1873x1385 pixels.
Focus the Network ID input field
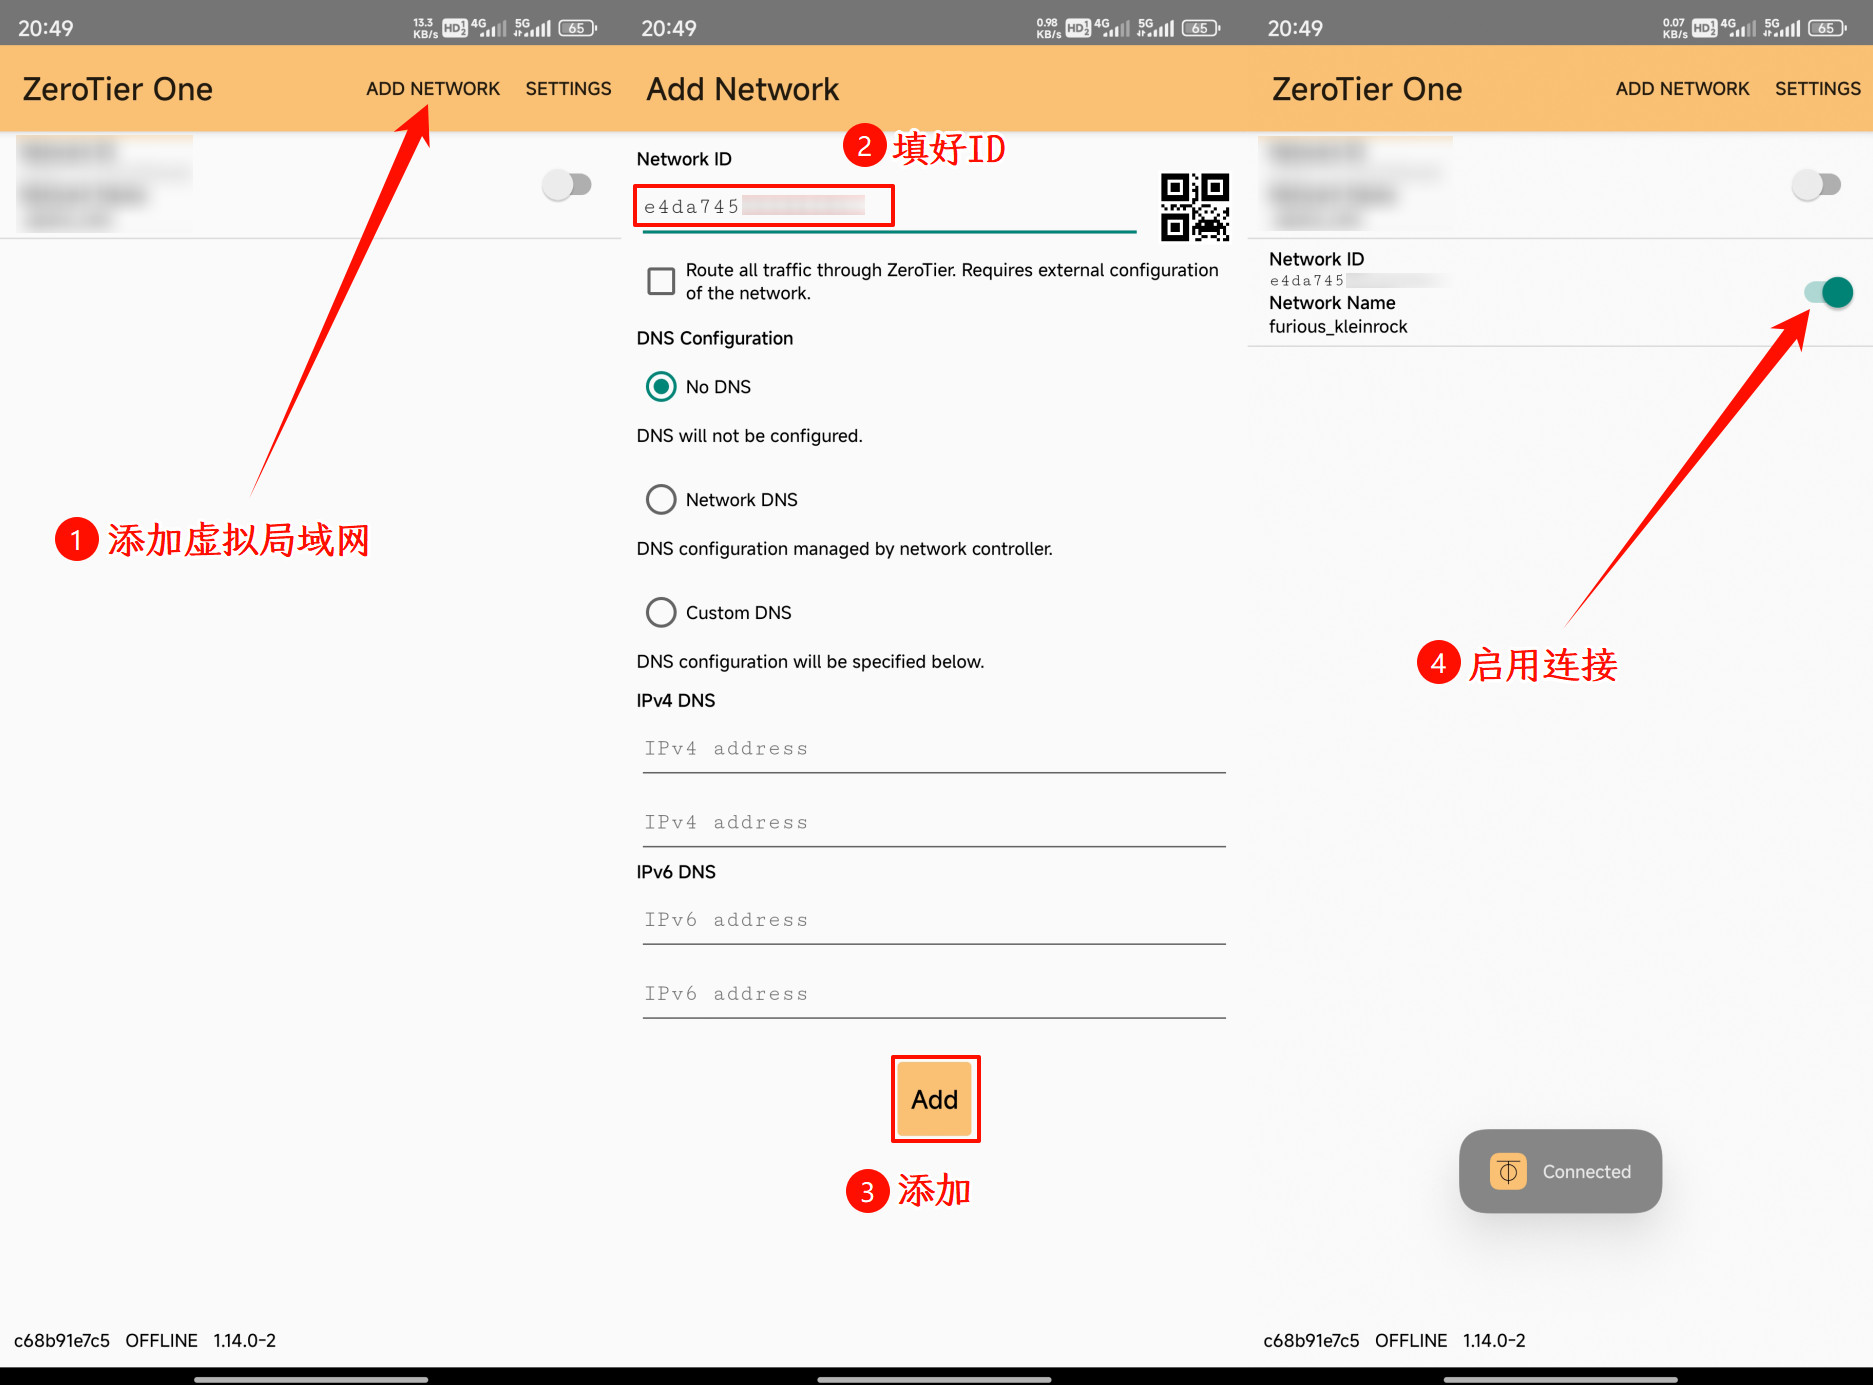click(x=889, y=207)
